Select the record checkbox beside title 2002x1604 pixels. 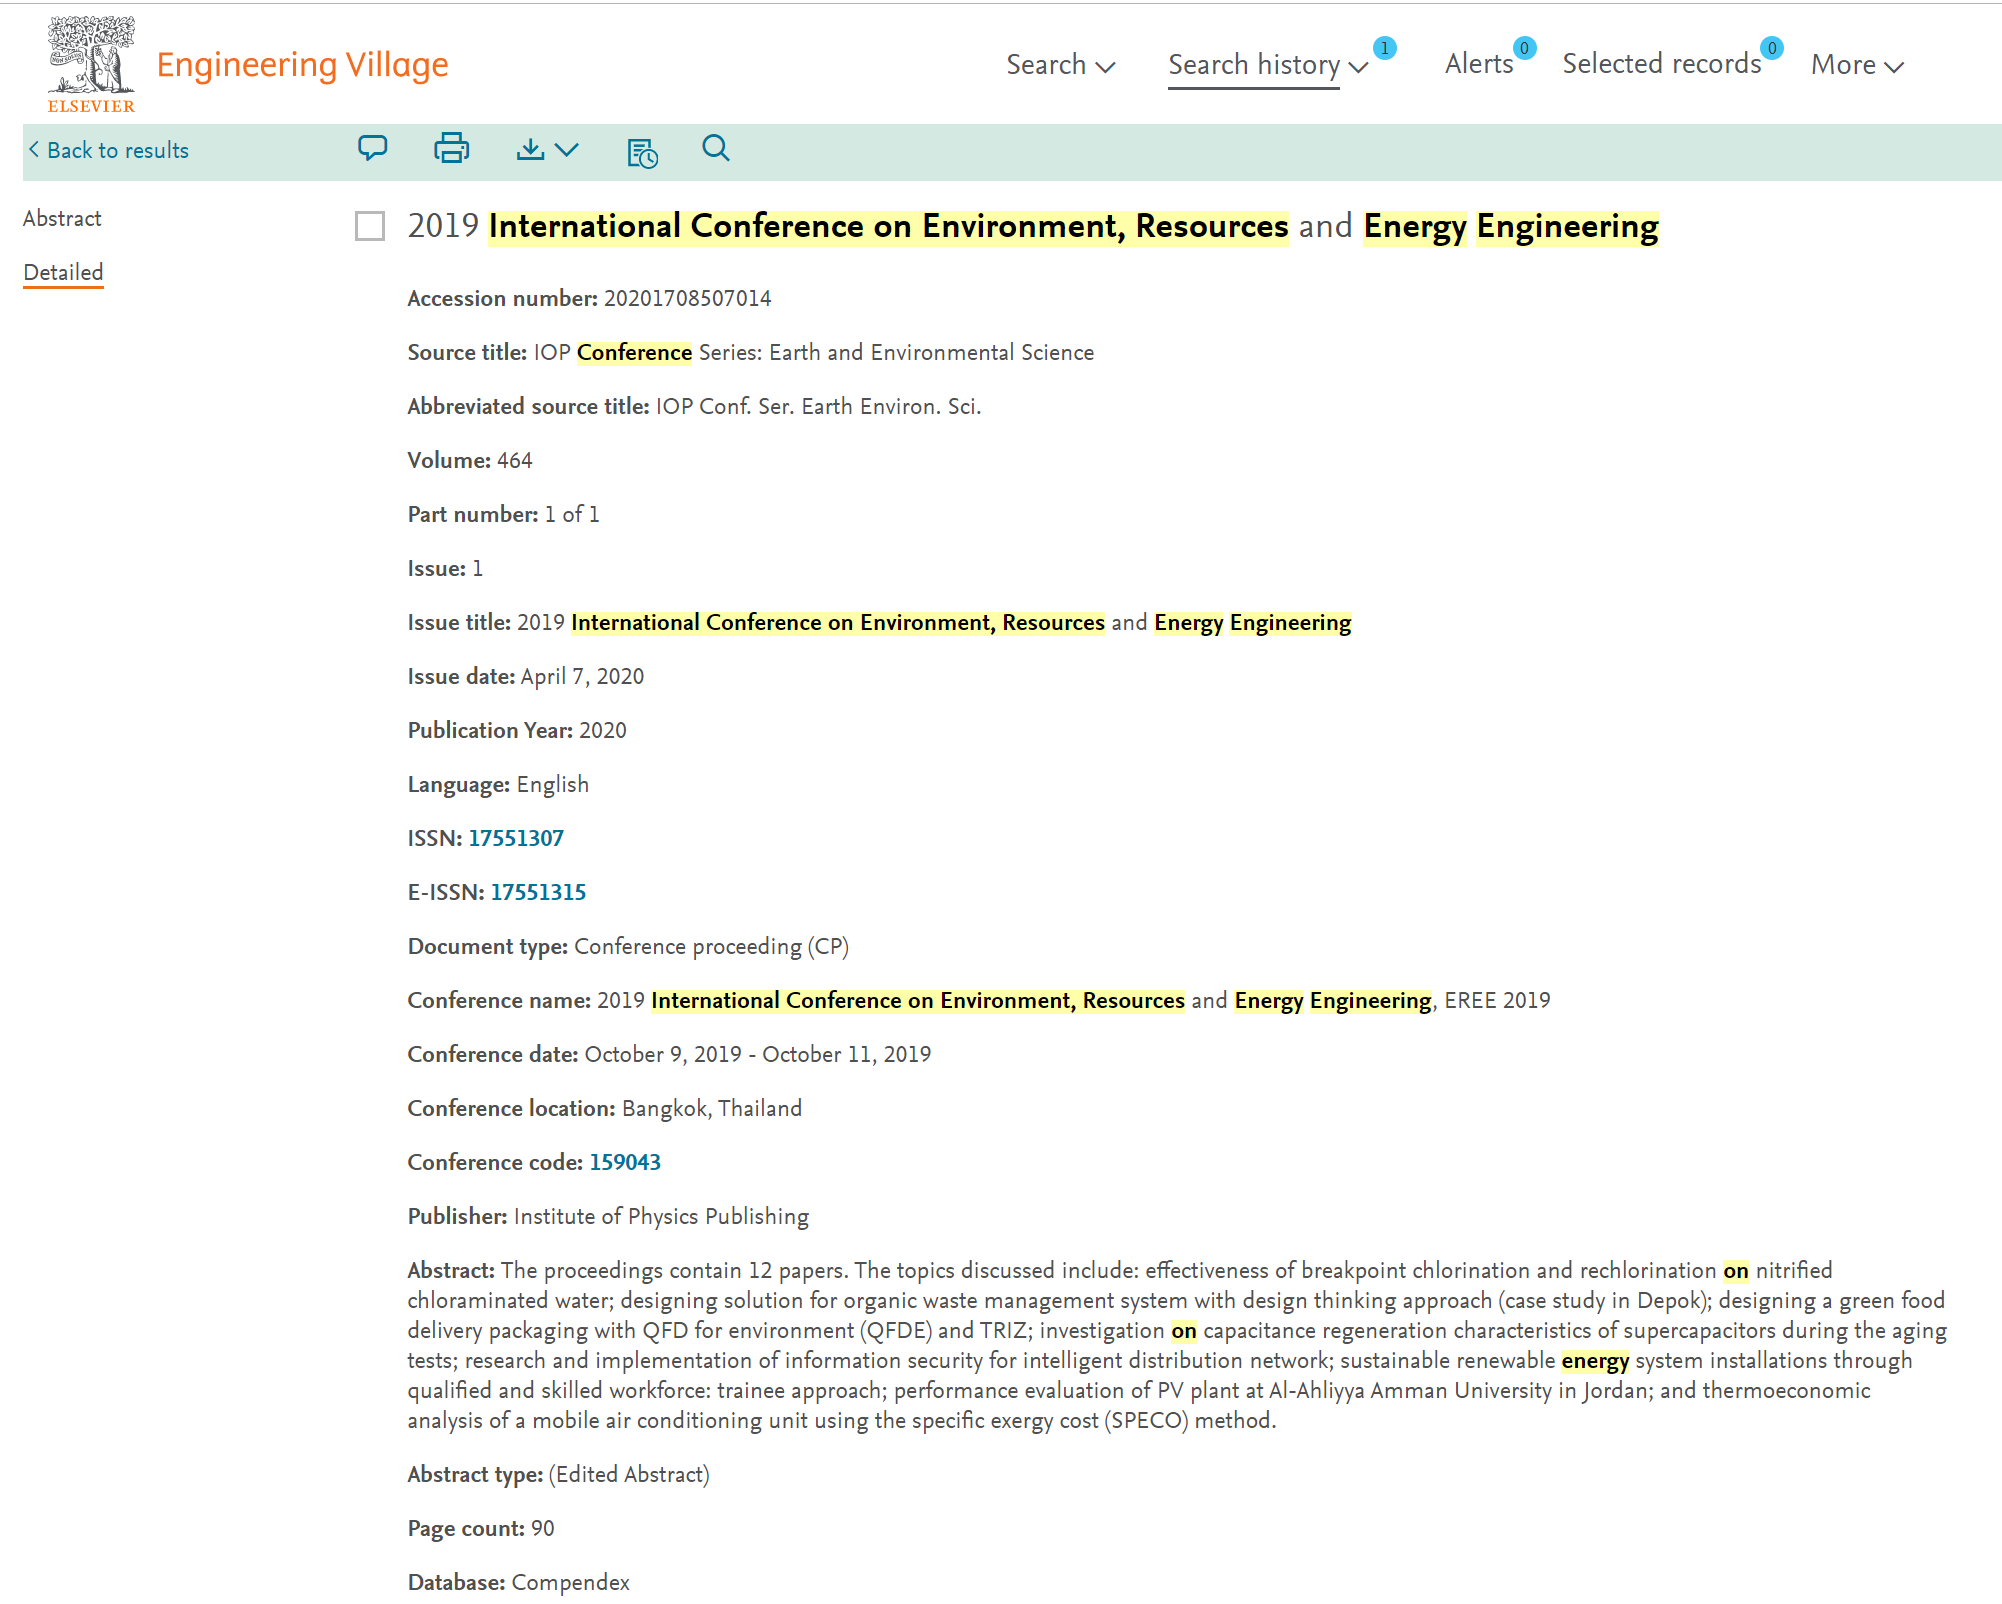[370, 226]
